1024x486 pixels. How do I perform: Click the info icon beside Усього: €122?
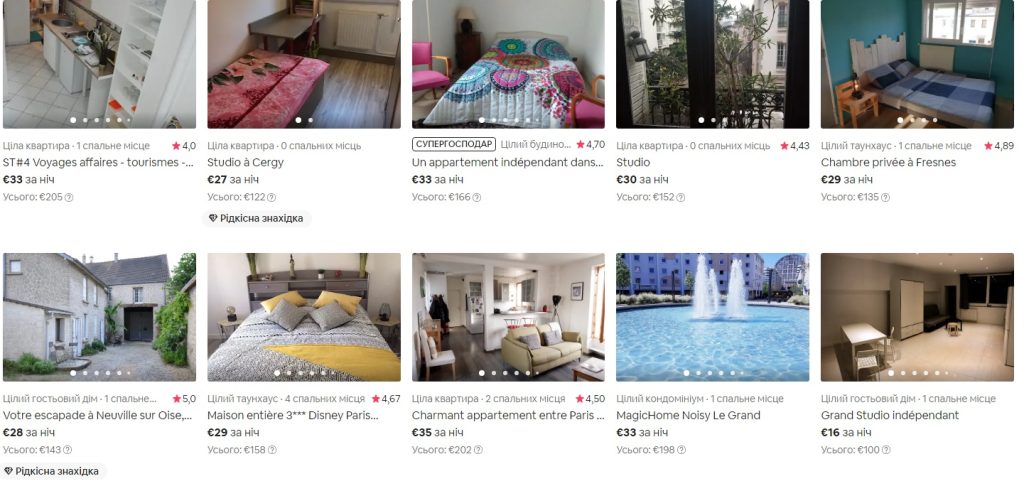[x=272, y=197]
